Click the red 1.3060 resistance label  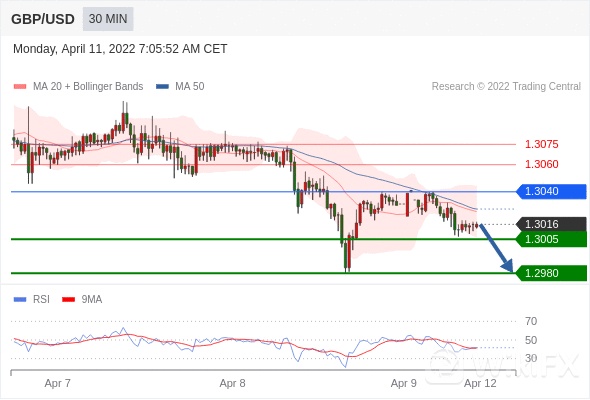pos(541,164)
